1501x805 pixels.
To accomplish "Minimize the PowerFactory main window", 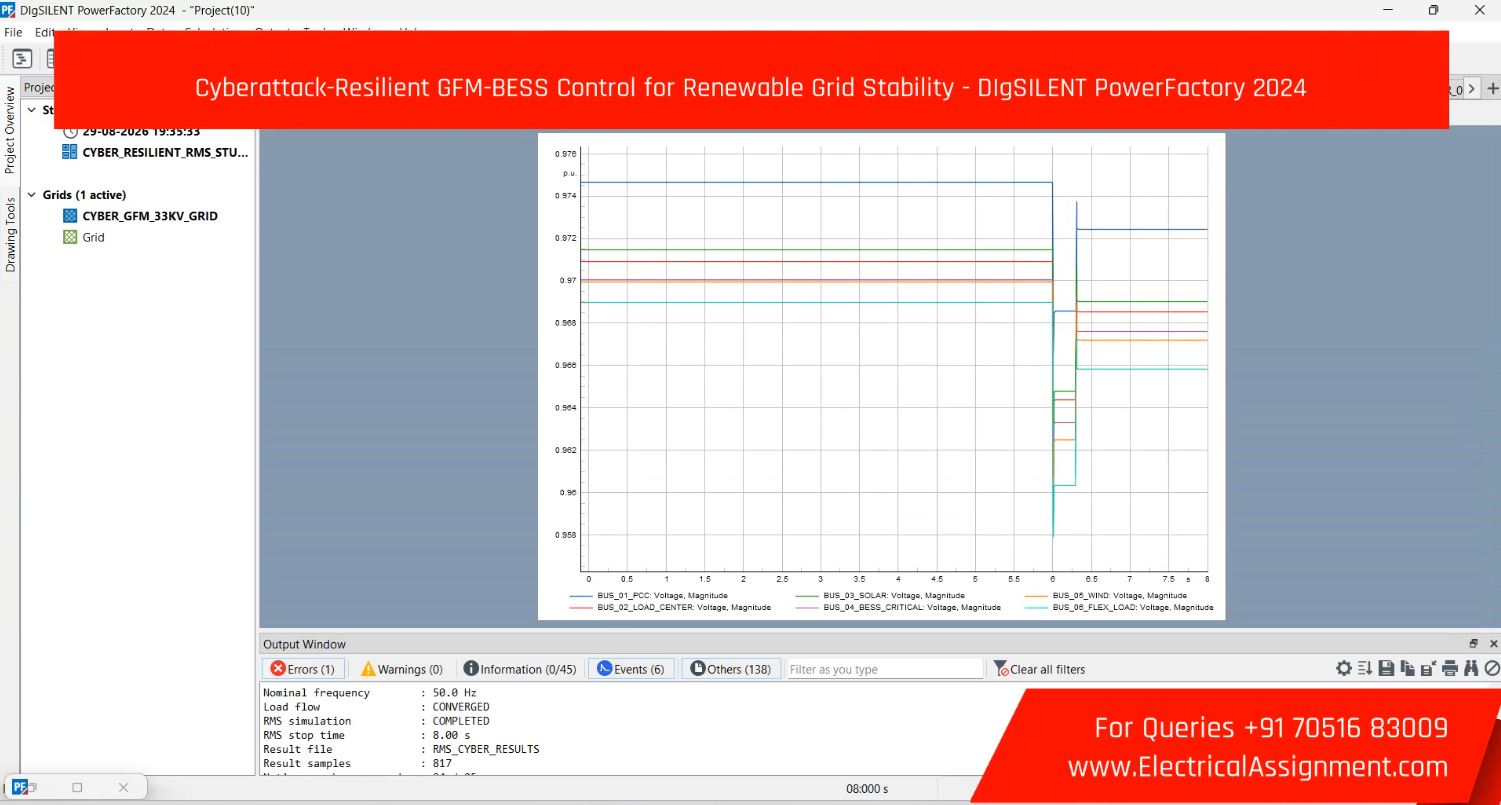I will (1388, 10).
